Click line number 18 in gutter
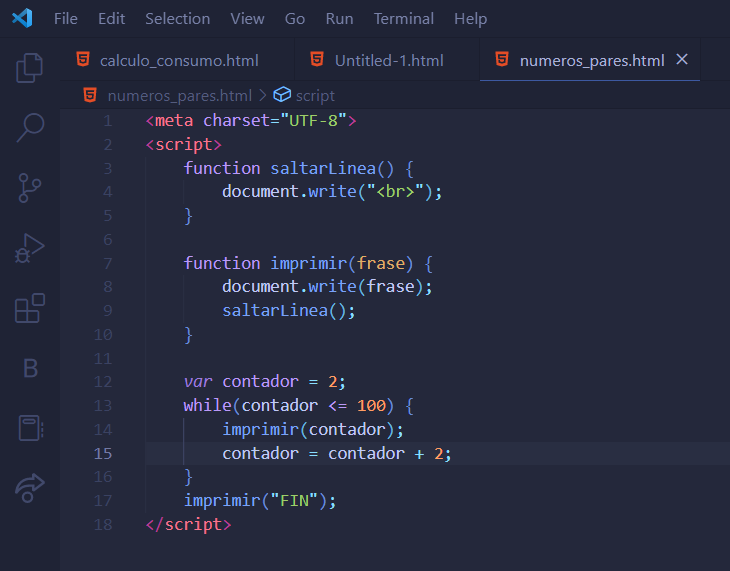 103,525
